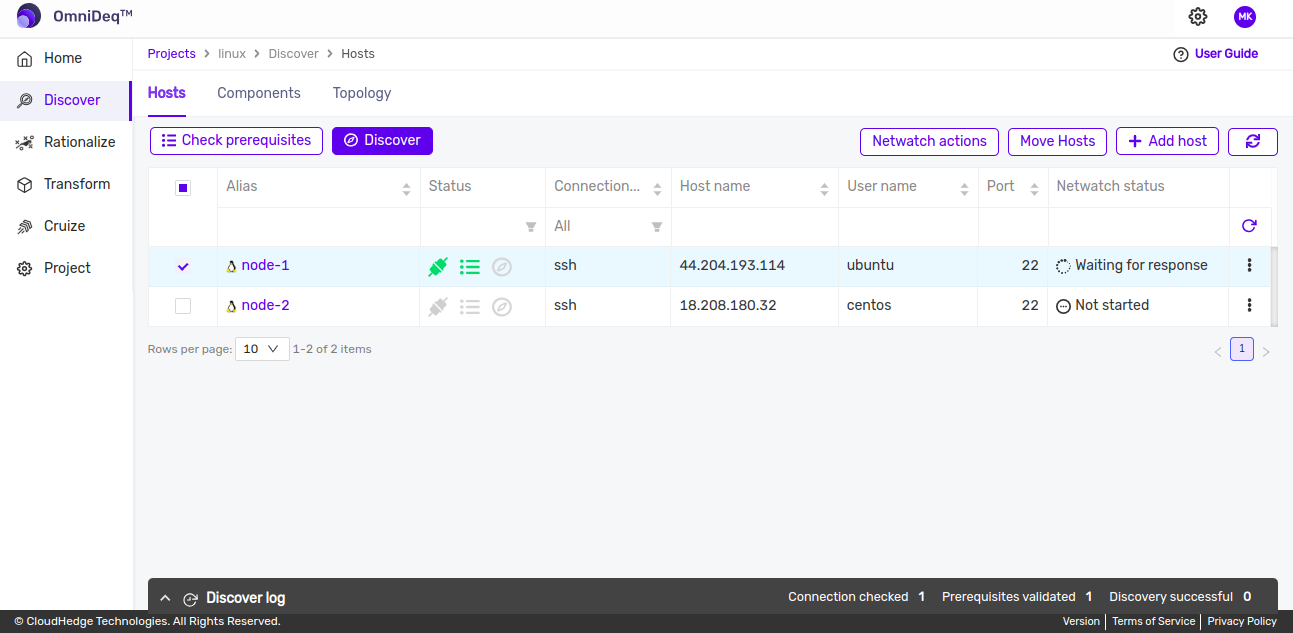This screenshot has height=633, width=1293.
Task: Click Projects breadcrumb link
Action: click(x=172, y=54)
